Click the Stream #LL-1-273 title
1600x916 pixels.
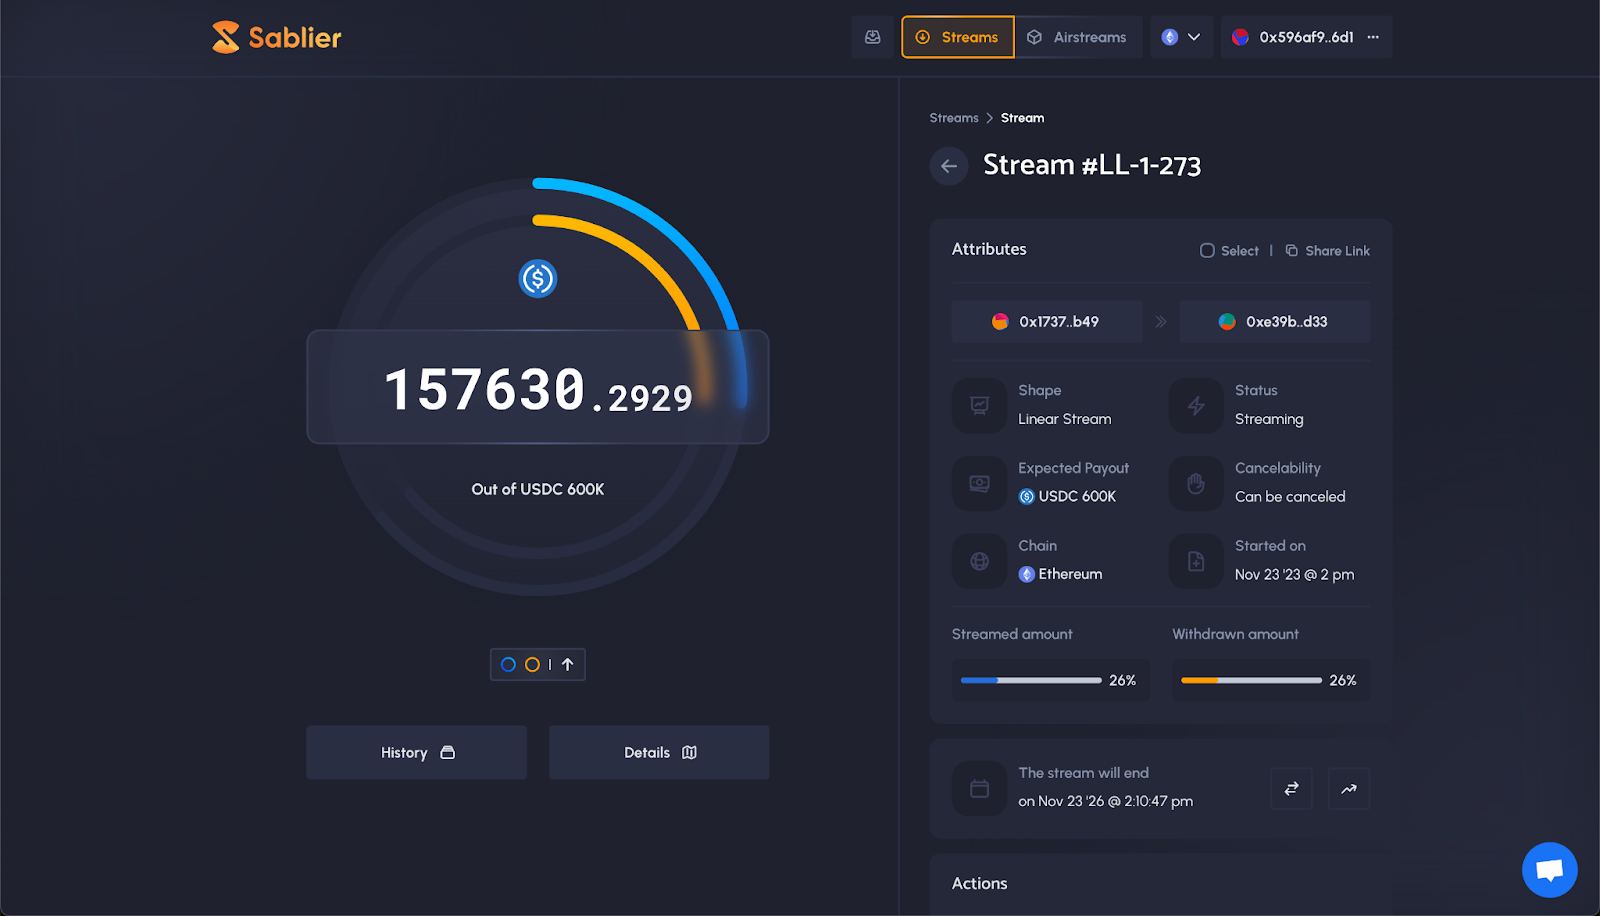tap(1092, 165)
